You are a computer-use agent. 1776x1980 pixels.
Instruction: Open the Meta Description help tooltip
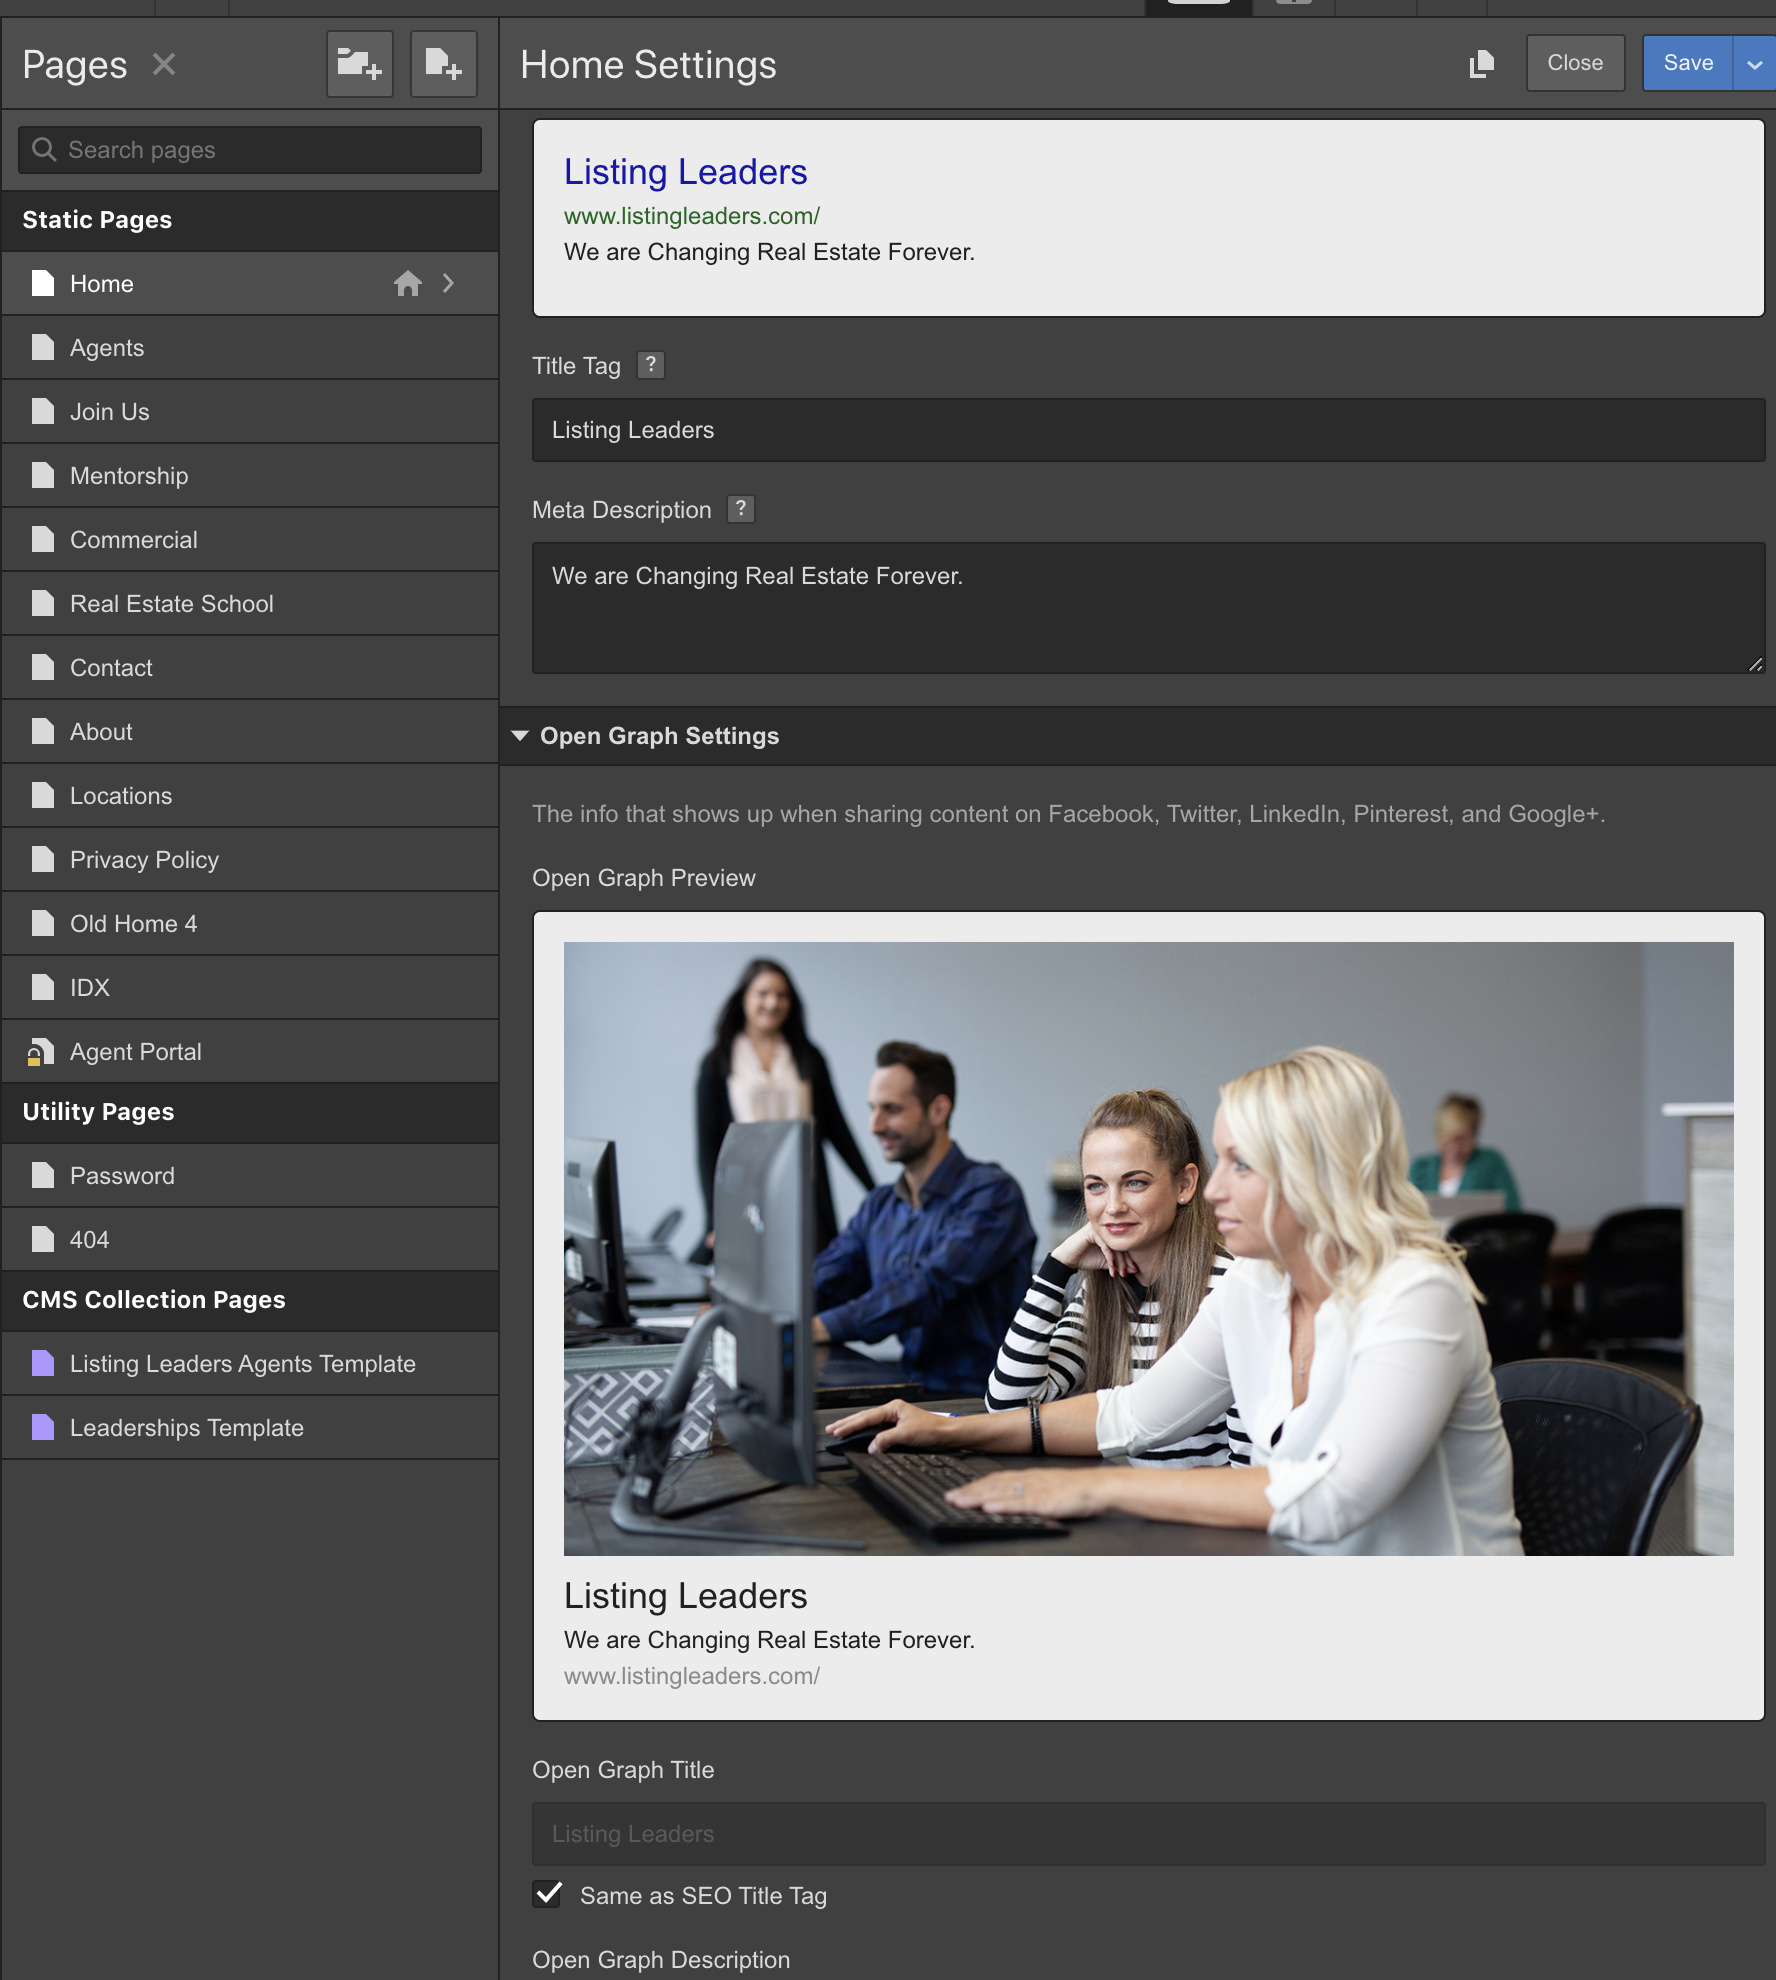[741, 509]
